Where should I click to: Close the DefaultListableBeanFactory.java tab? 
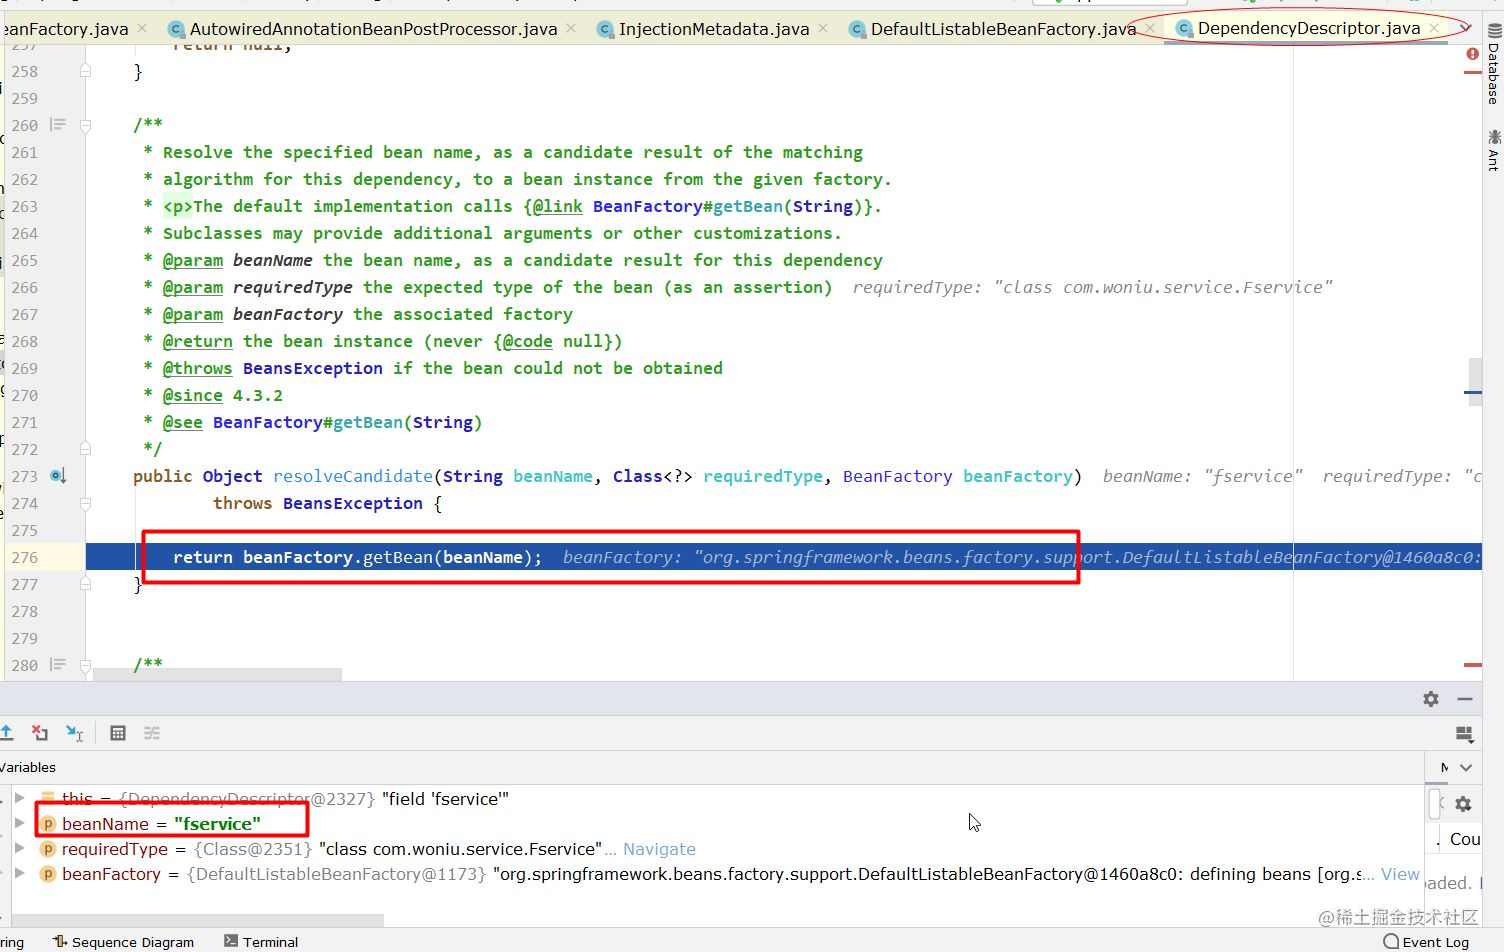point(1150,28)
